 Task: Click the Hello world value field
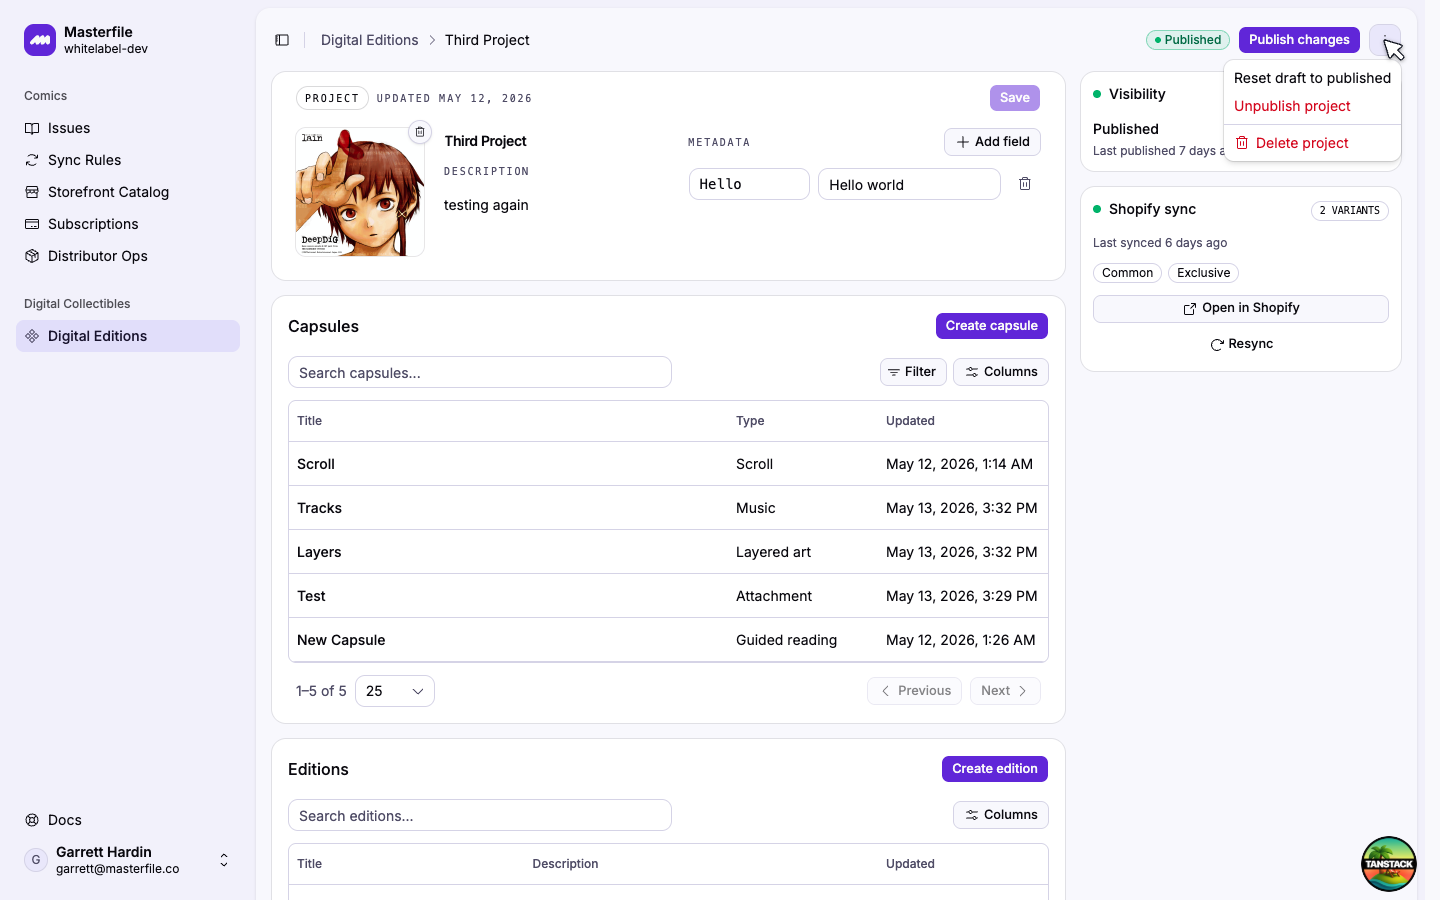[909, 184]
